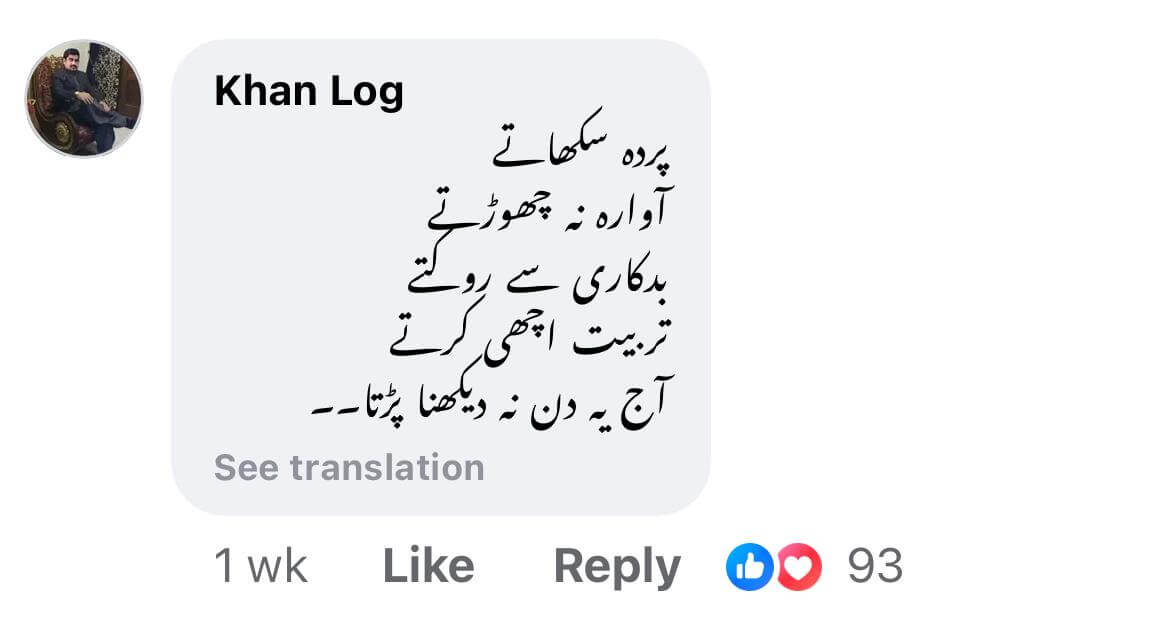Select the word تربیت in the comment
This screenshot has height=636, width=1170.
(622, 336)
